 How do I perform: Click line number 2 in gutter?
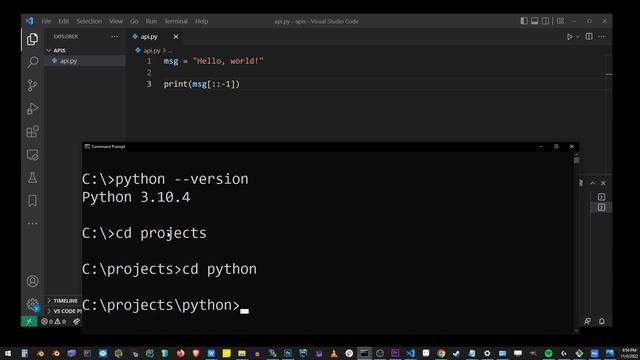click(149, 73)
